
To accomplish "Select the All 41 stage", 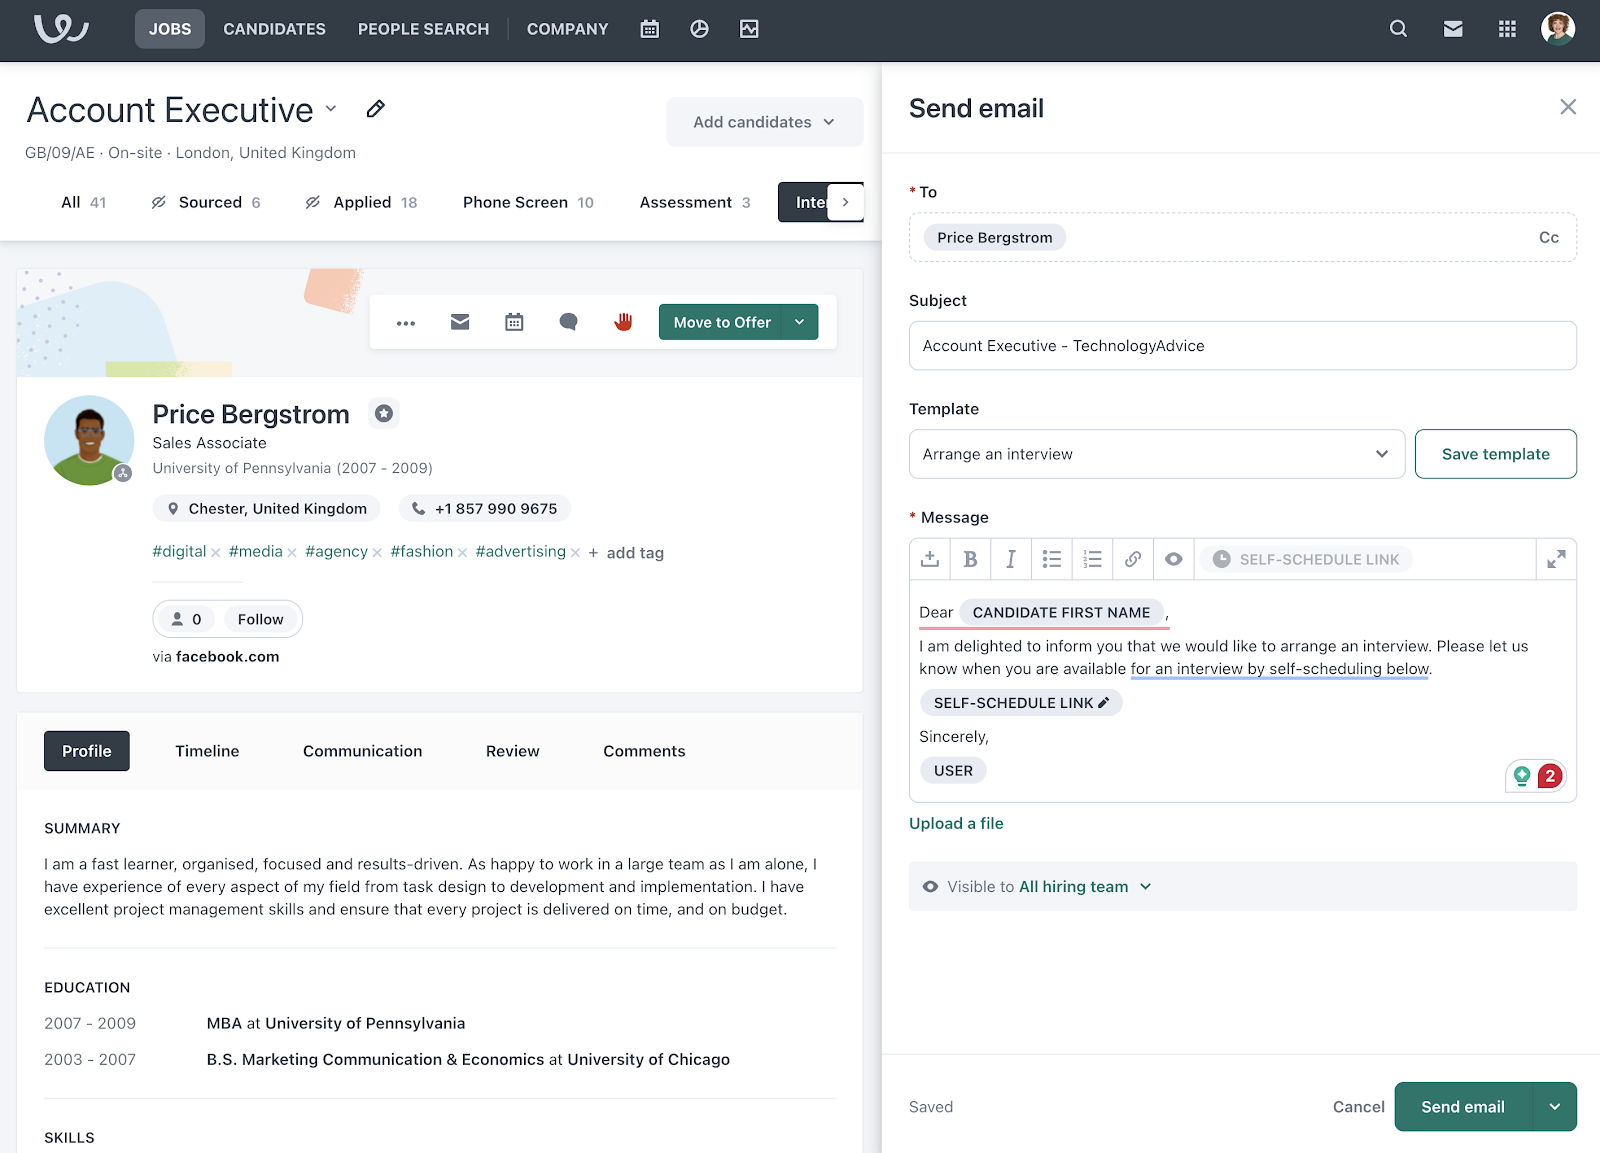I will pyautogui.click(x=84, y=202).
